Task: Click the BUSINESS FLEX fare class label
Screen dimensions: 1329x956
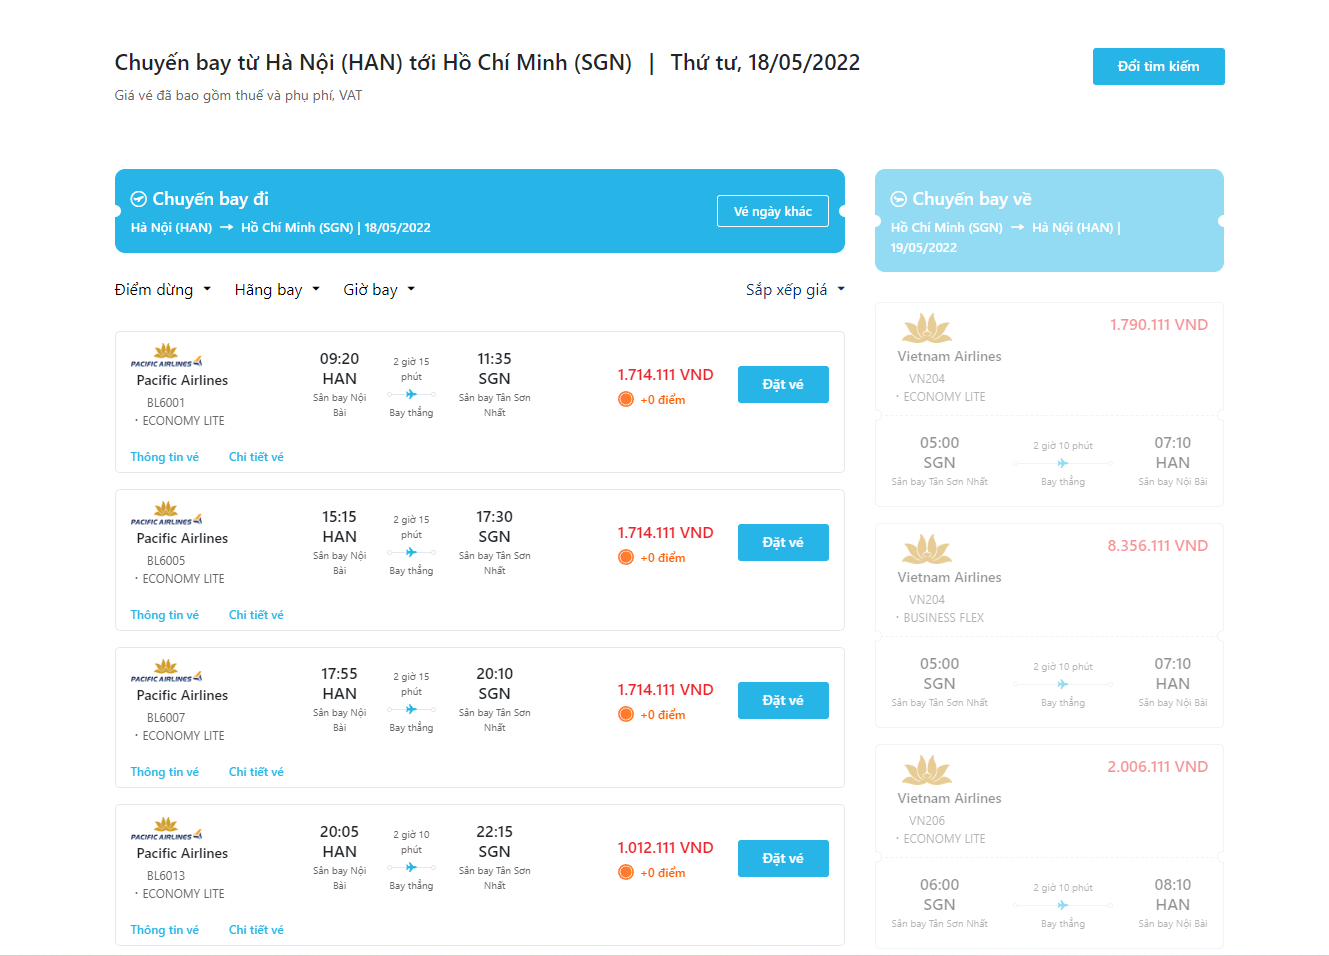Action: tap(944, 618)
